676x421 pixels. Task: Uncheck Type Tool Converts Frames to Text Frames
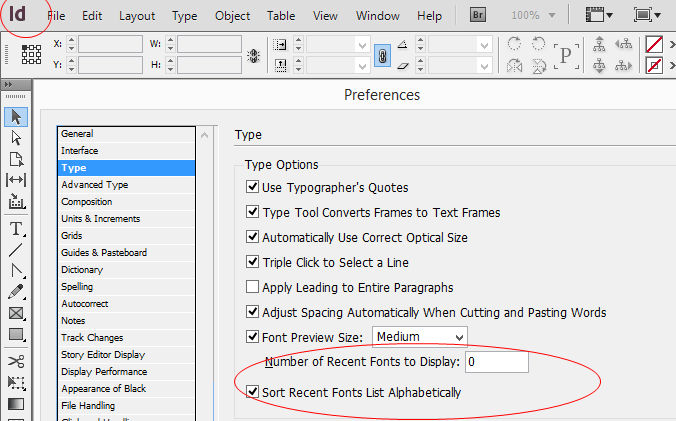pyautogui.click(x=252, y=212)
